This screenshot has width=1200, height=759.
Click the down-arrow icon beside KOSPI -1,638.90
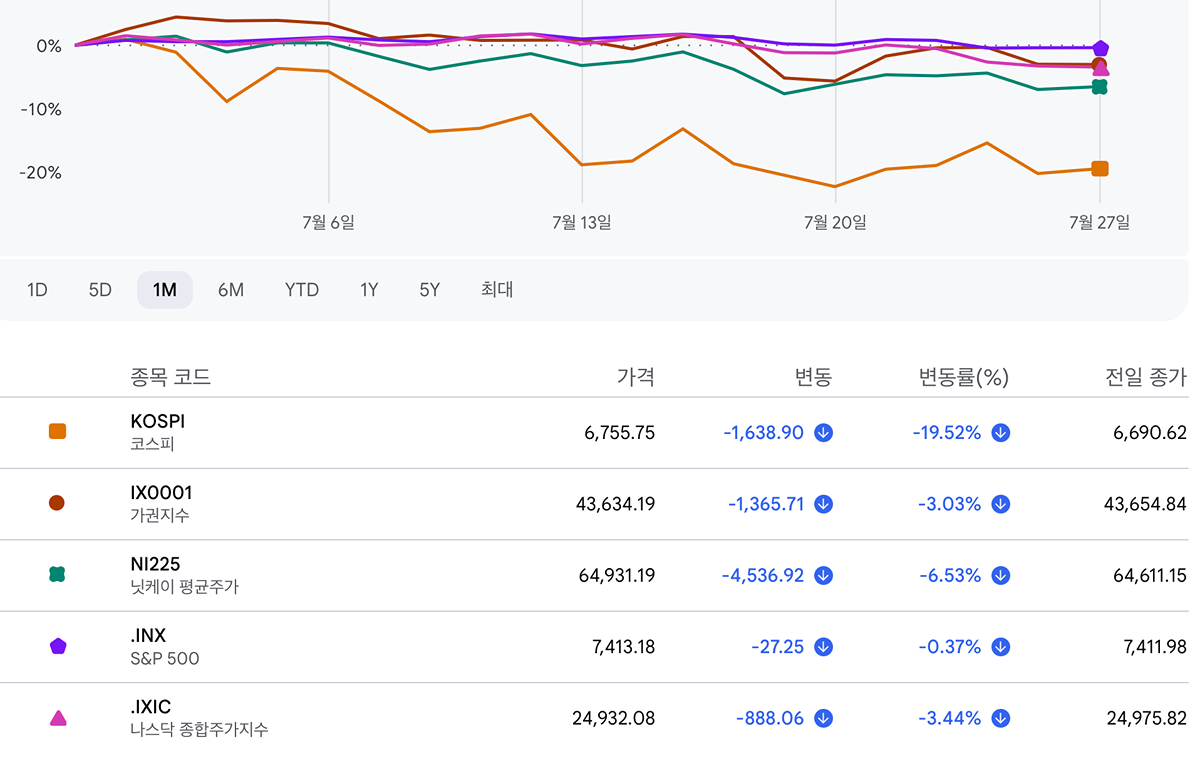pos(824,433)
